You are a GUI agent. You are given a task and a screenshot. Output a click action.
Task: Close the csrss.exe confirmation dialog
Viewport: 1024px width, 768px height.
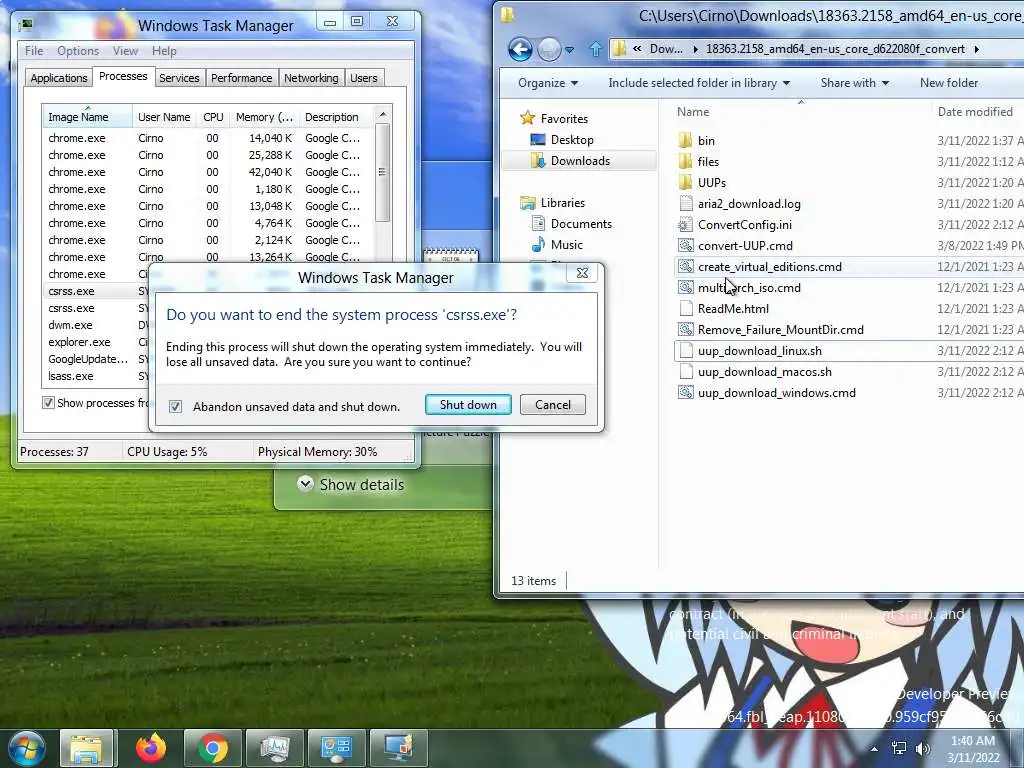583,273
